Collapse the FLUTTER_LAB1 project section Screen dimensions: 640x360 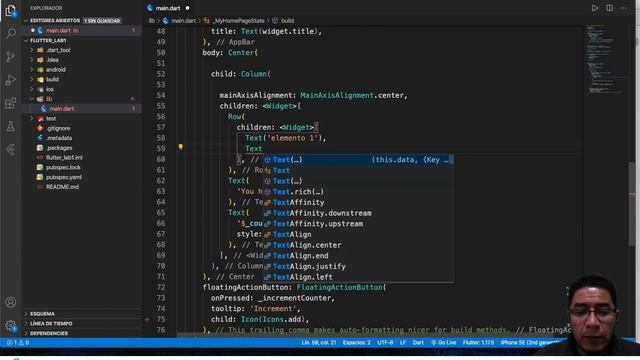48,40
